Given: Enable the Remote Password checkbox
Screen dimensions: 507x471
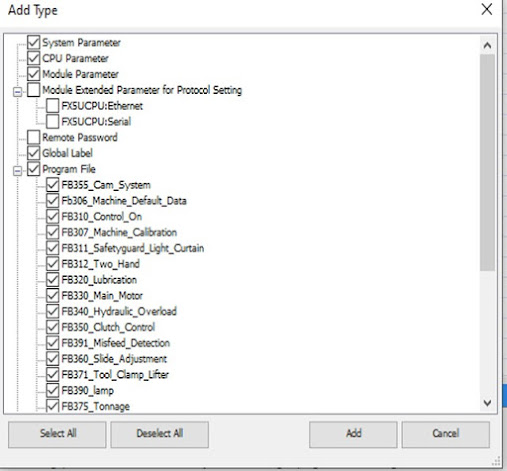Looking at the screenshot, I should coord(33,137).
